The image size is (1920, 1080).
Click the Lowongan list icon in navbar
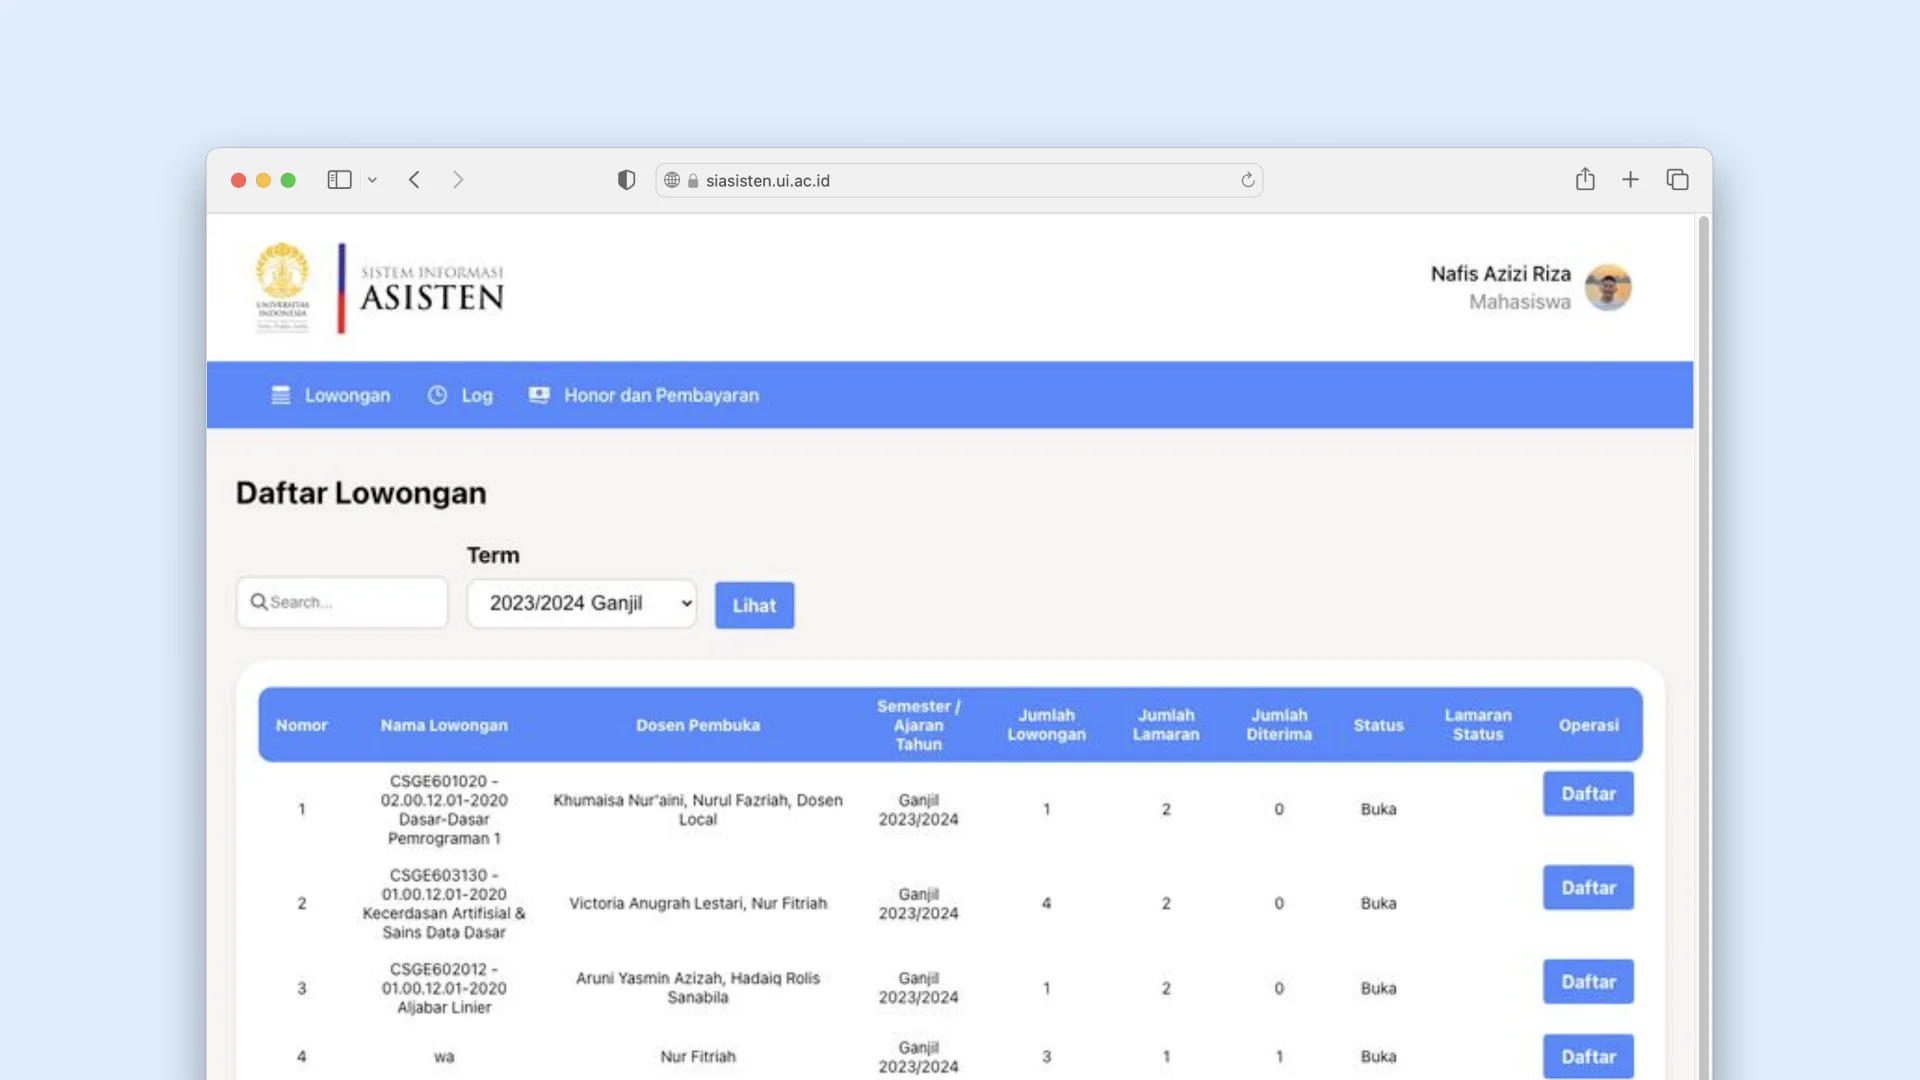click(x=280, y=395)
